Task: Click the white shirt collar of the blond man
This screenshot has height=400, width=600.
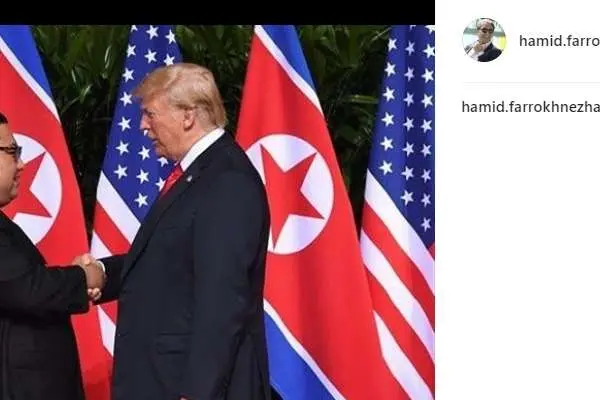Action: coord(202,147)
